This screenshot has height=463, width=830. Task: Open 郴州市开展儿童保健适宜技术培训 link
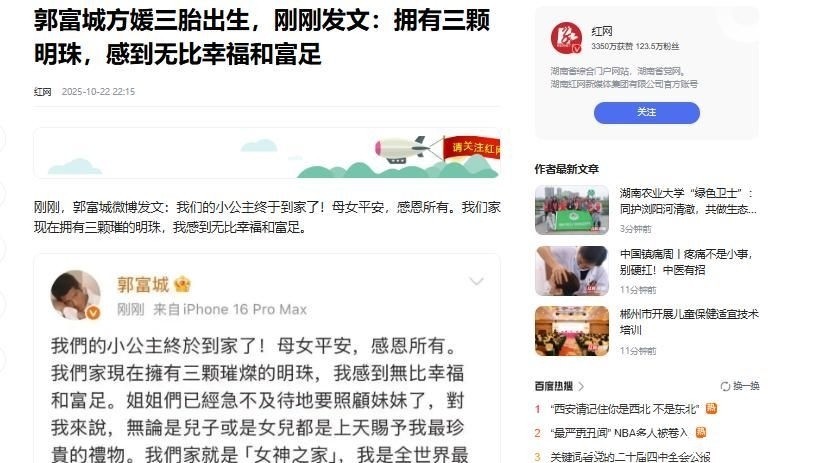click(689, 322)
